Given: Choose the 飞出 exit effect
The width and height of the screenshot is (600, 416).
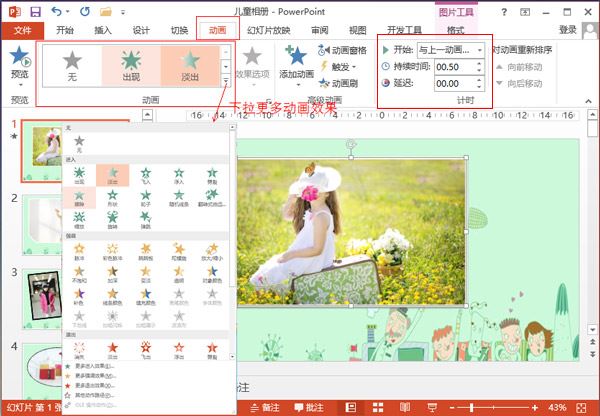Looking at the screenshot, I should (x=146, y=351).
